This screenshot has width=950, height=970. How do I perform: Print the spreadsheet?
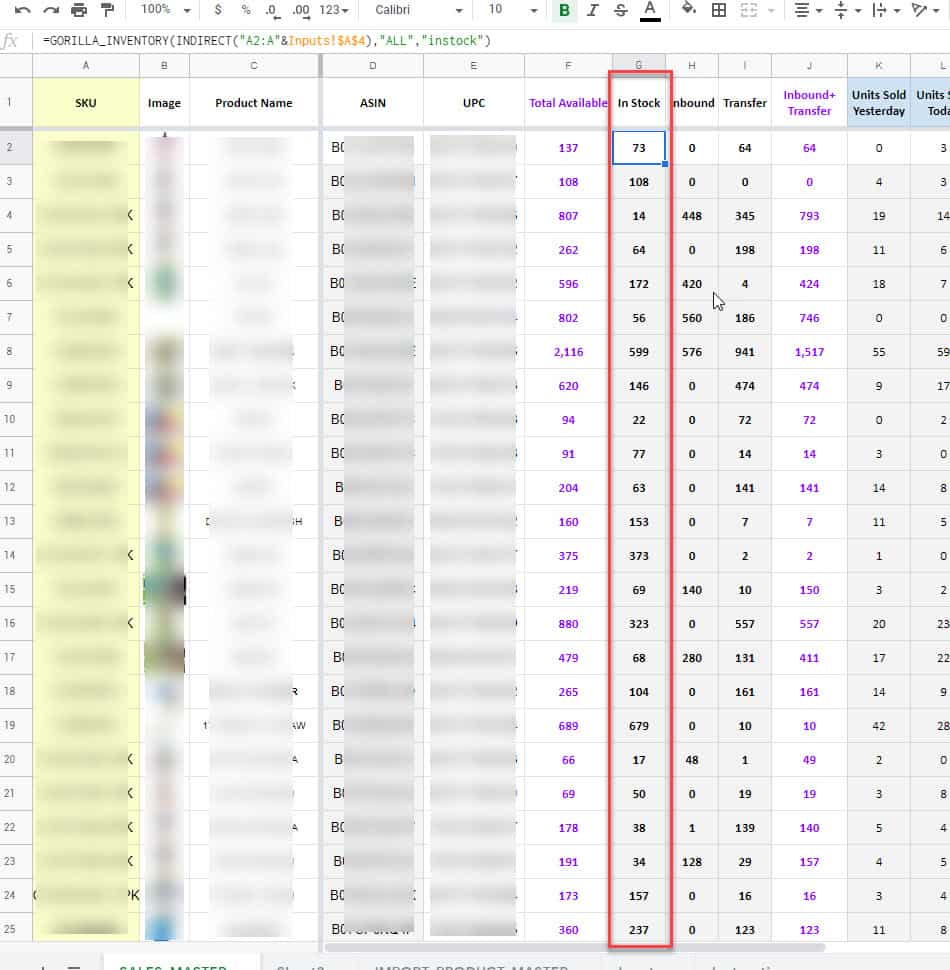coord(79,10)
